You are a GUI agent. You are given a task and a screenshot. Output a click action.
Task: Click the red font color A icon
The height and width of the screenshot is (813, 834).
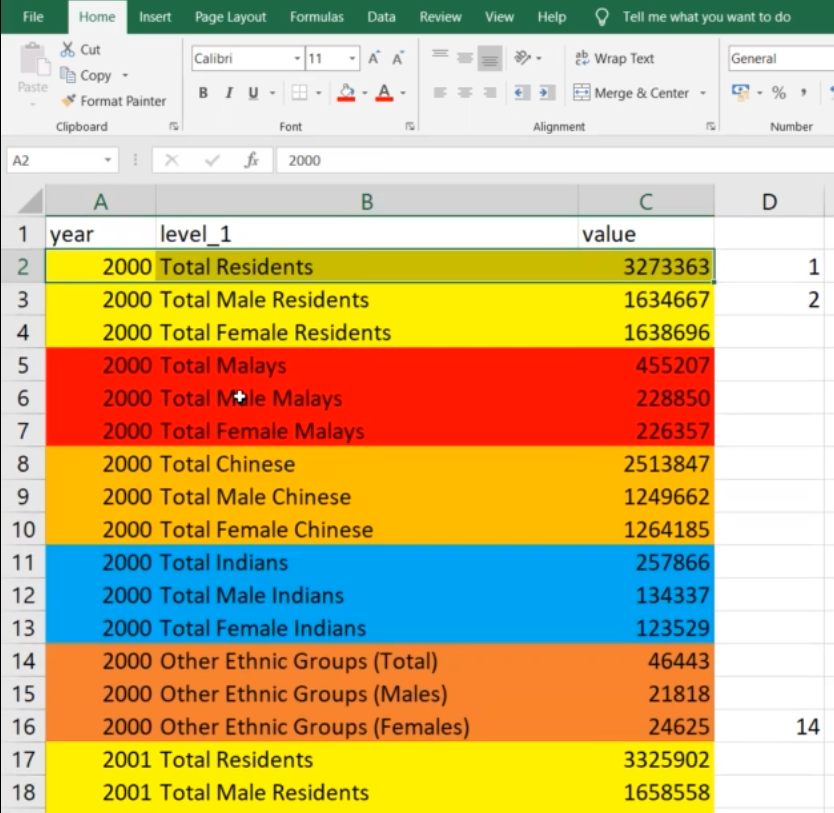[384, 93]
